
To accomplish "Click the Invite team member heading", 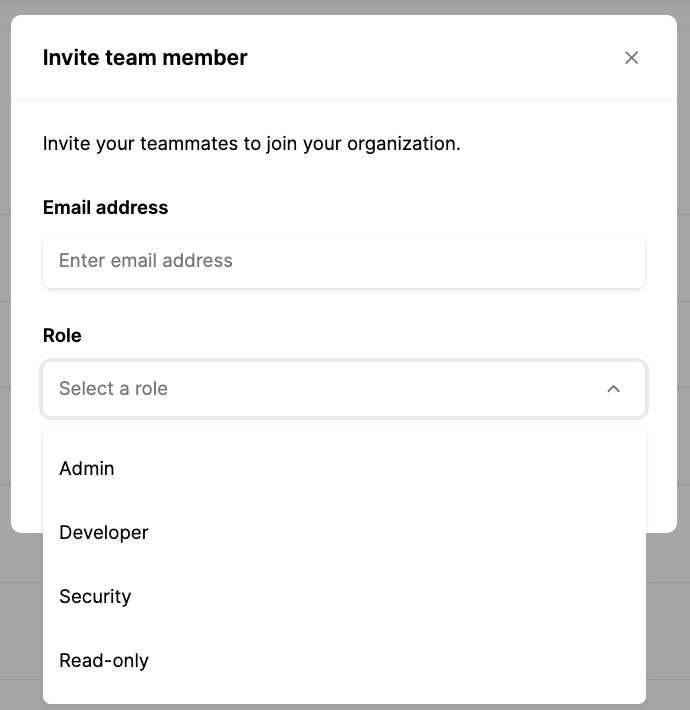I will tap(145, 58).
